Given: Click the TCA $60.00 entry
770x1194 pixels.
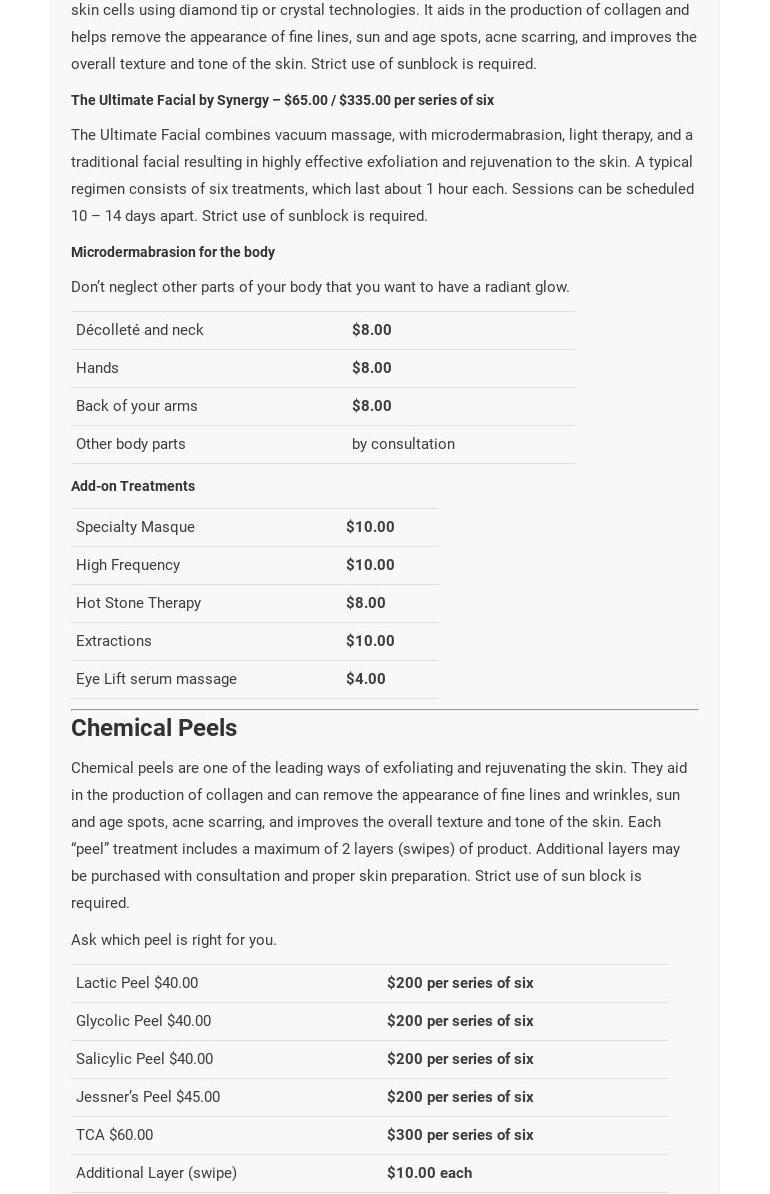Looking at the screenshot, I should tap(114, 1135).
